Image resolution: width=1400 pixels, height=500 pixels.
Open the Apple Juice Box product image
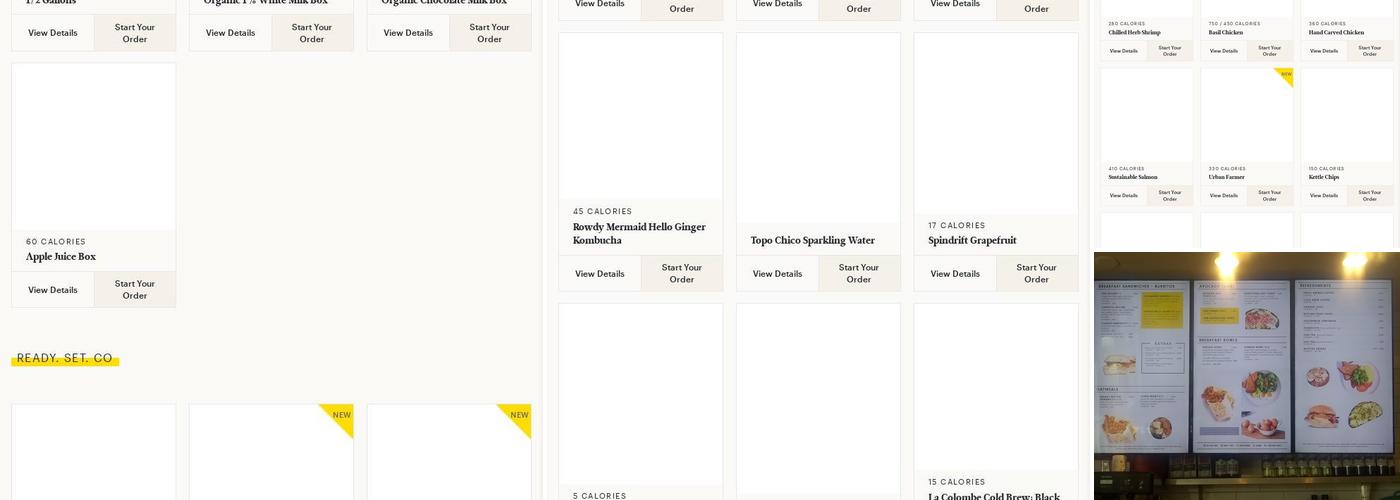click(x=94, y=147)
